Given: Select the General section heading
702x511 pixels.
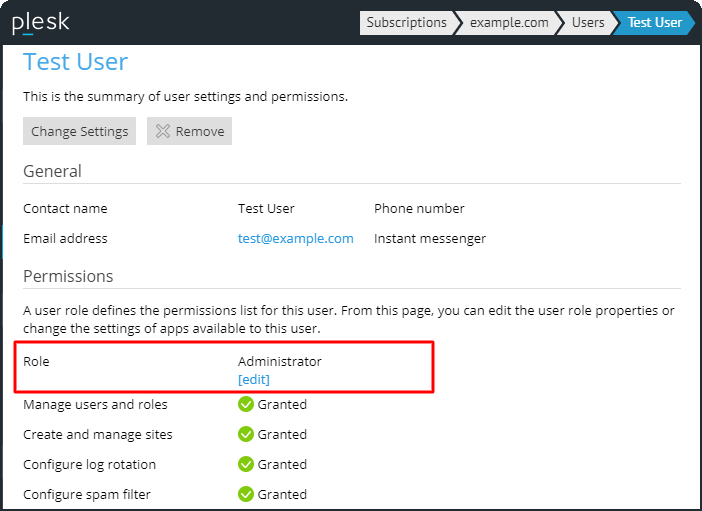Looking at the screenshot, I should [x=52, y=171].
